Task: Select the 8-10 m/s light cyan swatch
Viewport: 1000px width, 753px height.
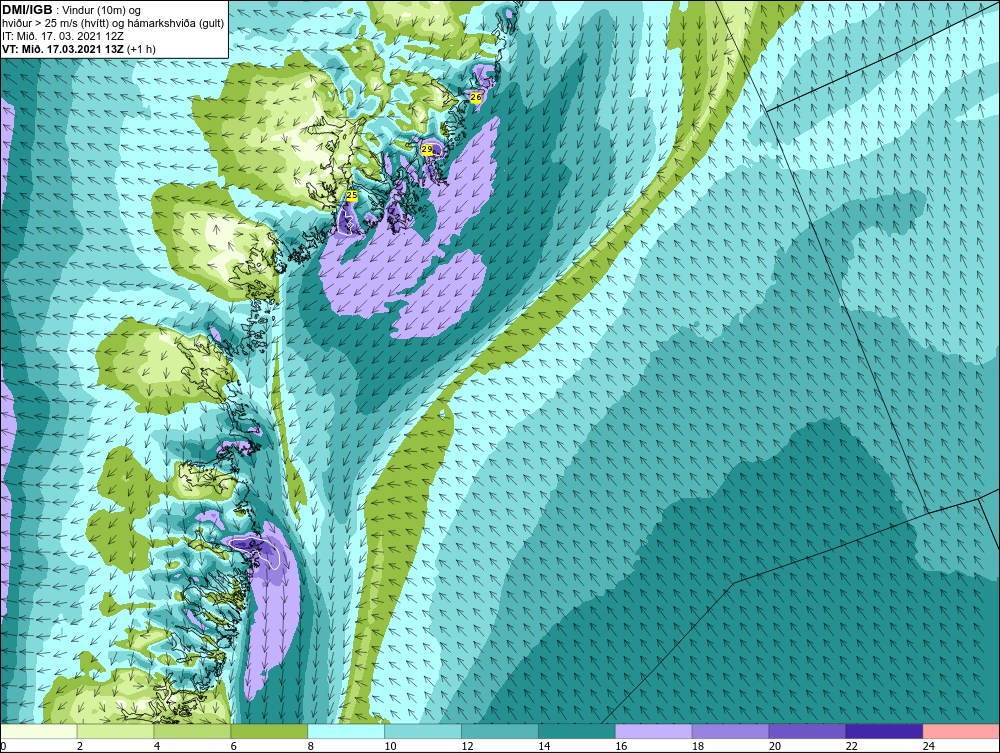Action: (x=346, y=731)
